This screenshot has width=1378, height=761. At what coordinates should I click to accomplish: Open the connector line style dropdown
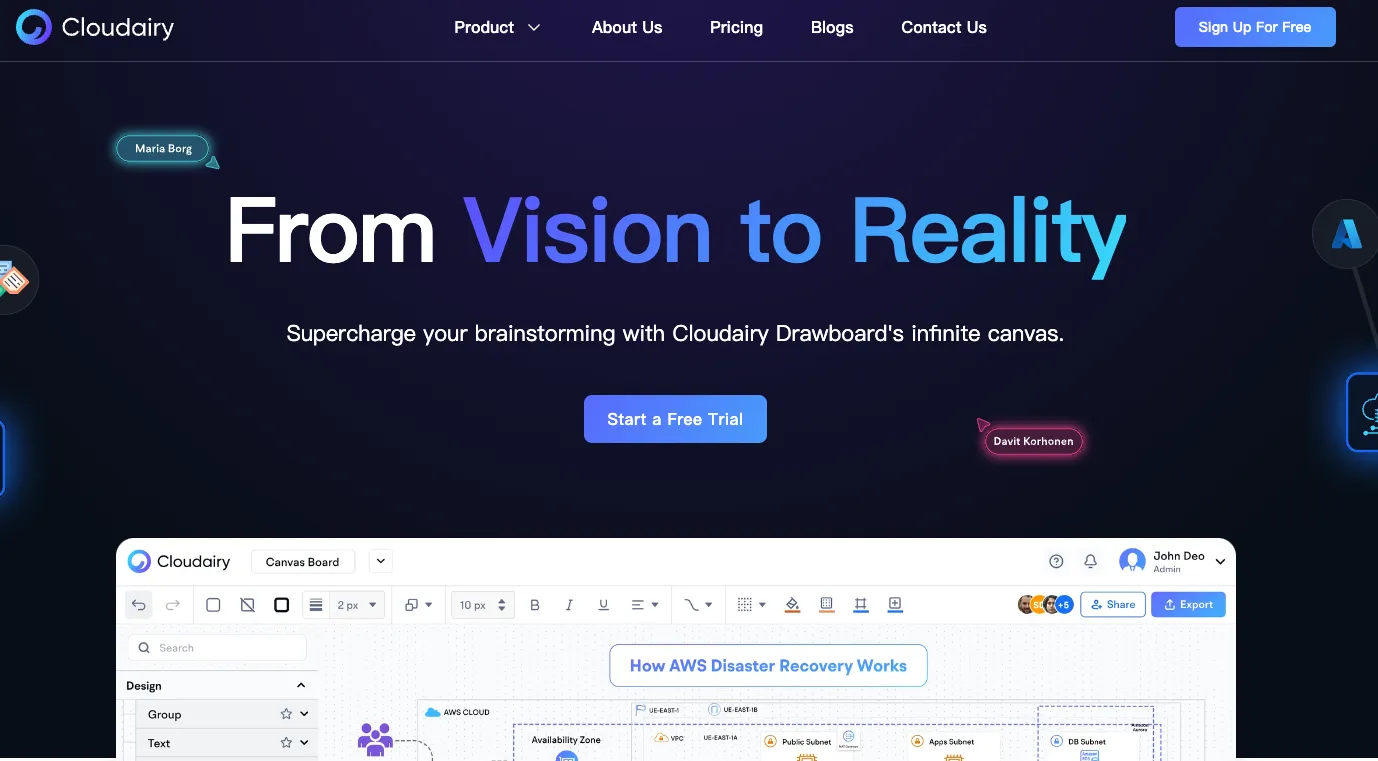(698, 605)
